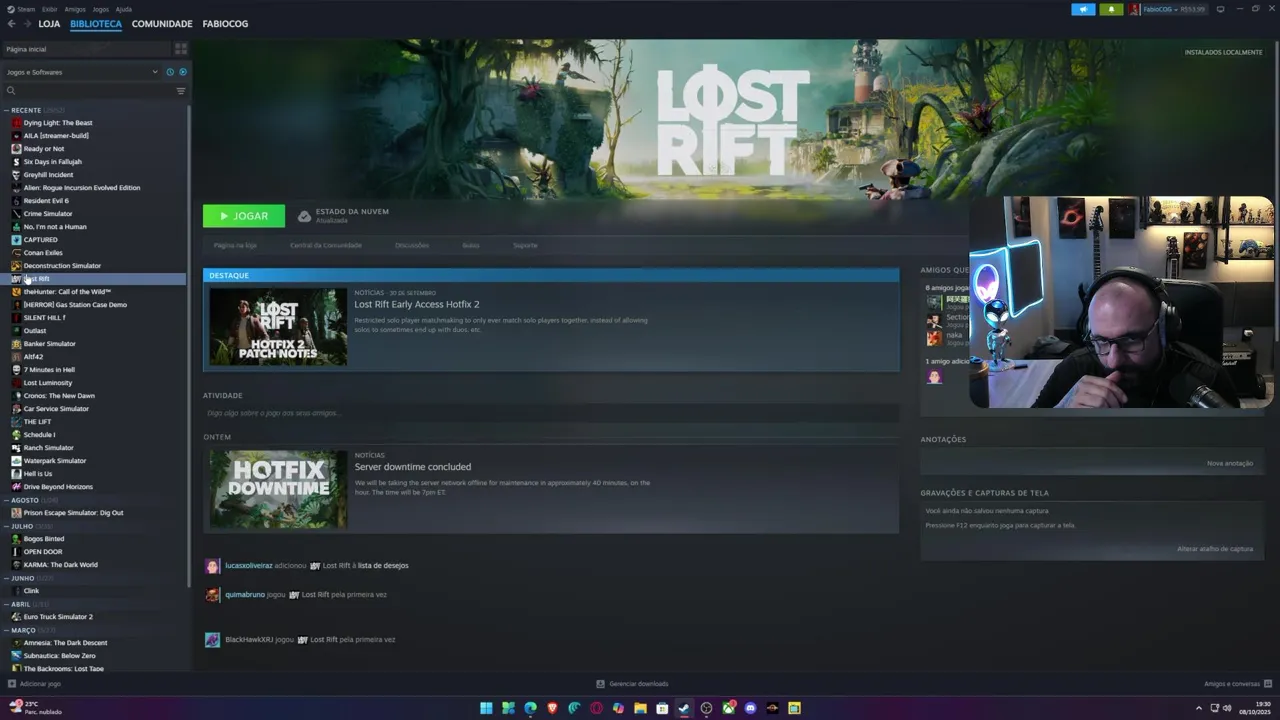Click Alterar atalho de captura
1280x720 pixels.
[x=1215, y=549]
